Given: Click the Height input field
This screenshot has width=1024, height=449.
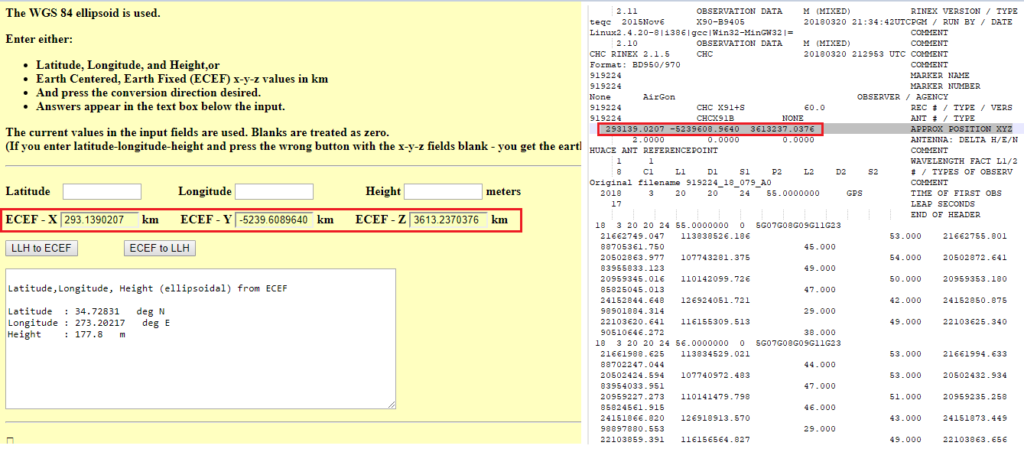Looking at the screenshot, I should click(x=443, y=192).
